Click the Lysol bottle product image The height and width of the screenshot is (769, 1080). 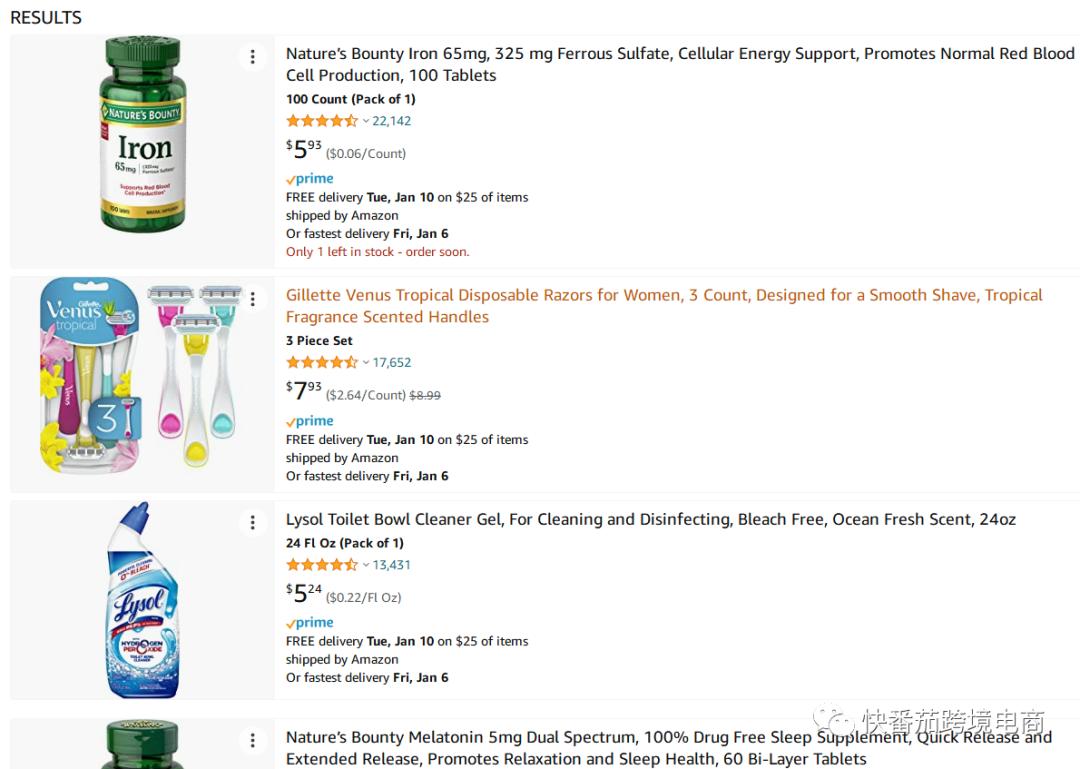click(x=142, y=600)
